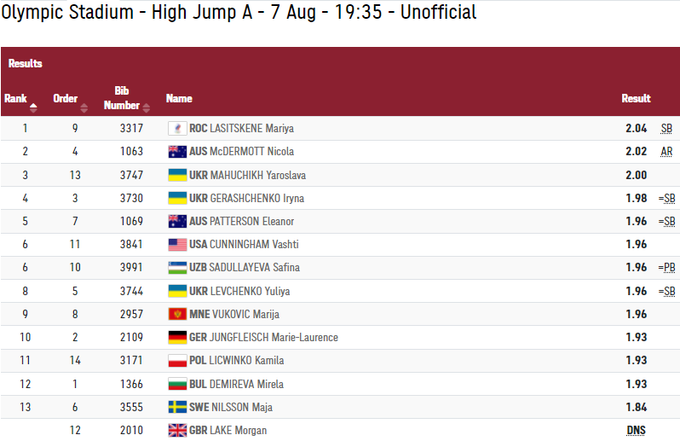Click Great Britain flag beside Lake Morgan
Screen dimensions: 680x441
coord(177,430)
